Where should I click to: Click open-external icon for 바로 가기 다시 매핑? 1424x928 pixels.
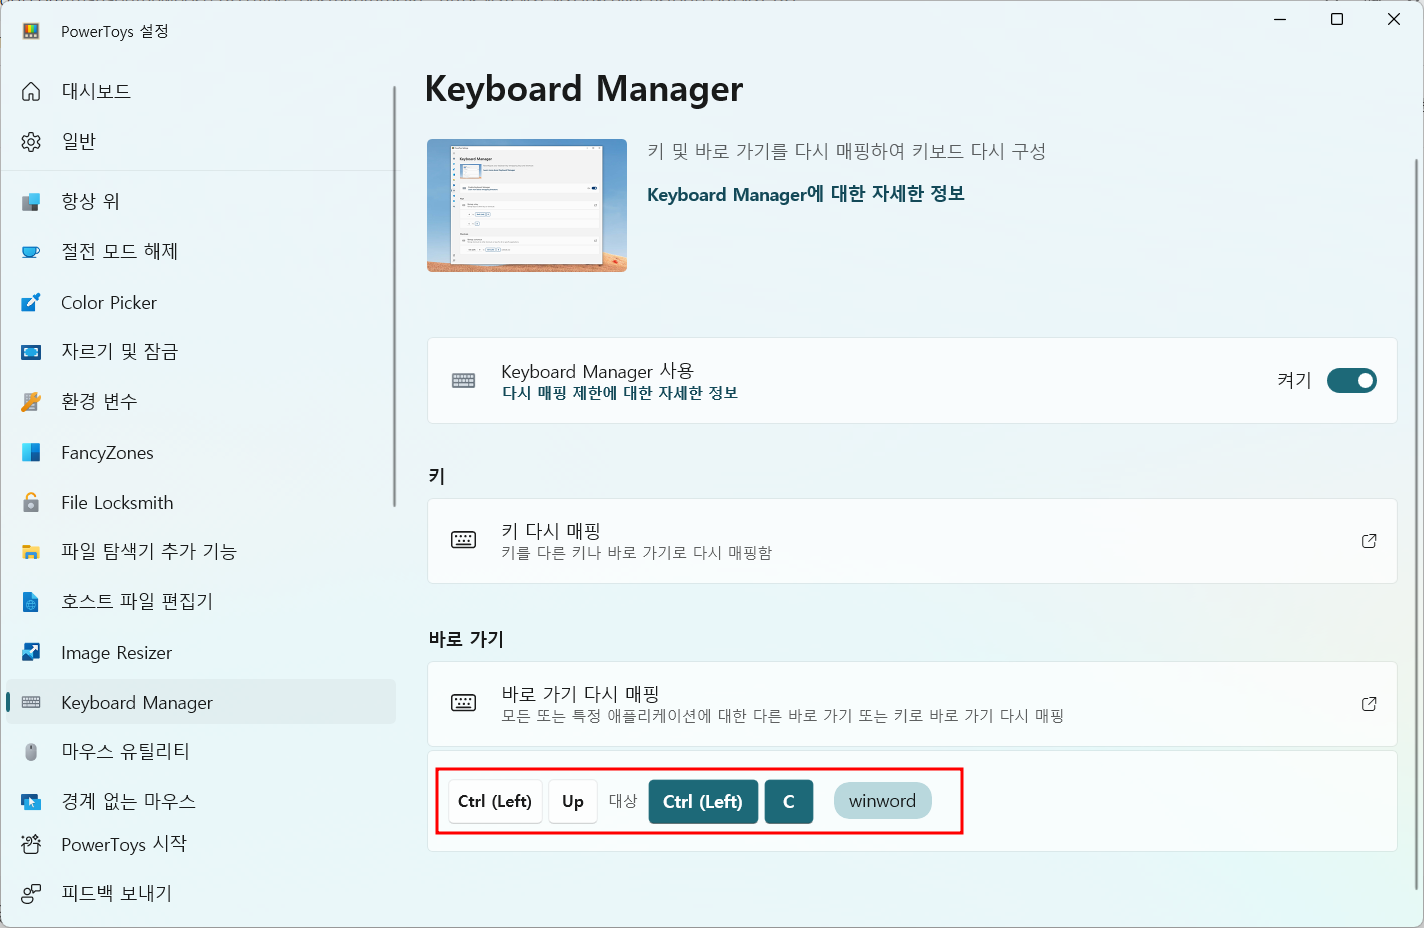[x=1369, y=704]
